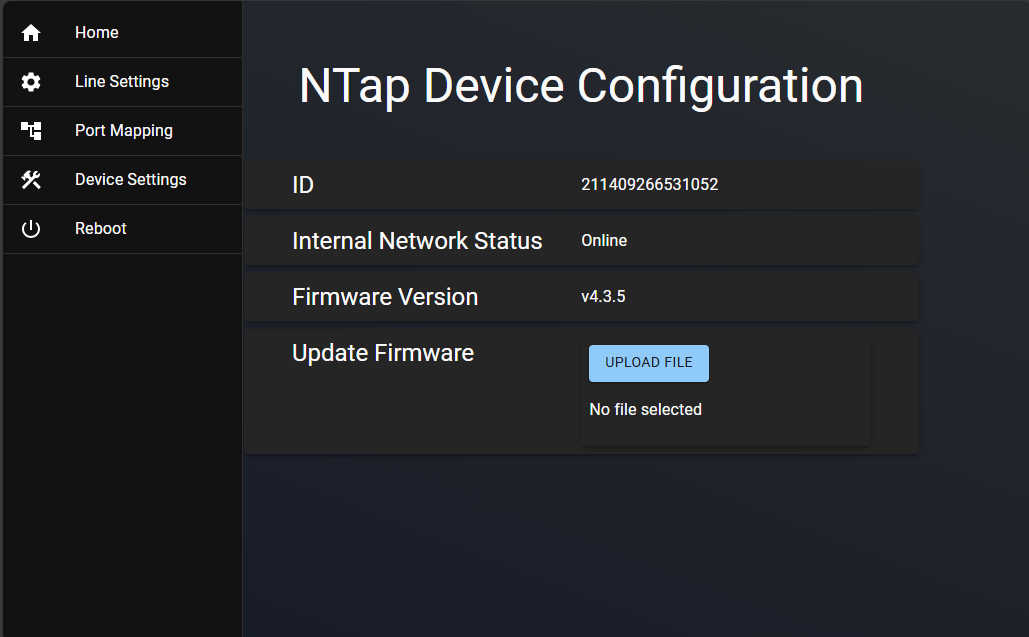Image resolution: width=1029 pixels, height=637 pixels.
Task: Click the Port Mapping tree icon
Action: tap(31, 131)
